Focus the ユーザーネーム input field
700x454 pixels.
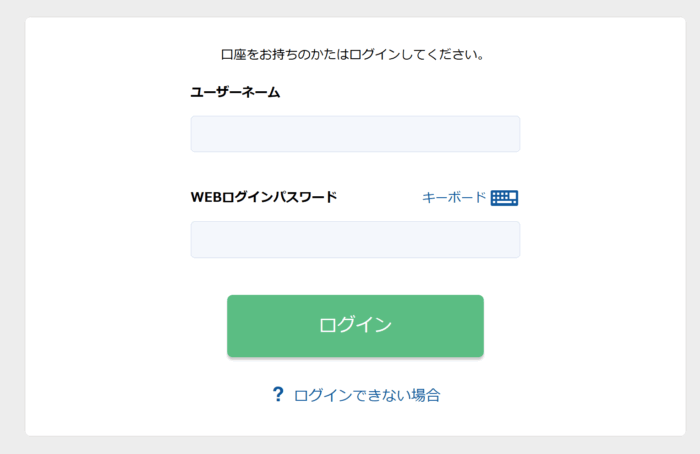tap(355, 134)
